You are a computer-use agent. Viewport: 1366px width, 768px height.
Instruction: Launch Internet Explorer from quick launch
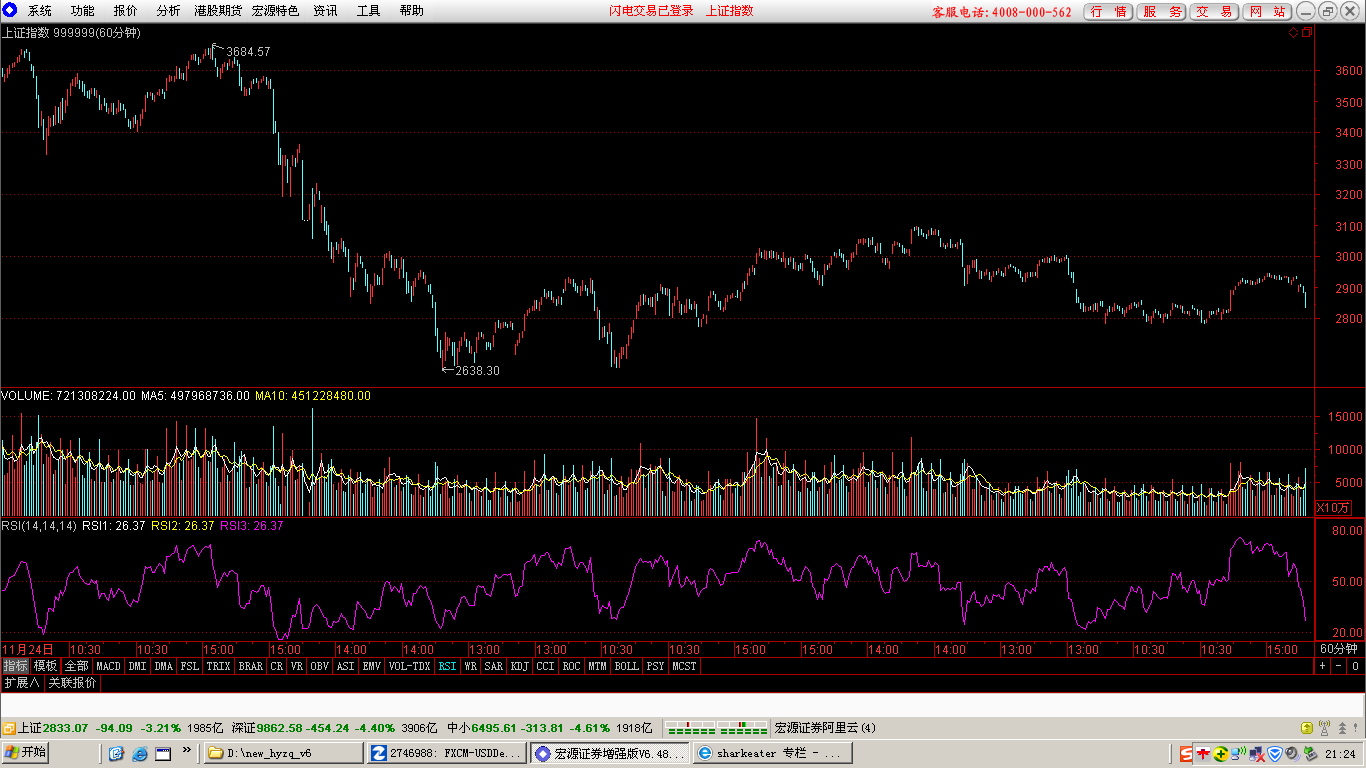tap(140, 753)
